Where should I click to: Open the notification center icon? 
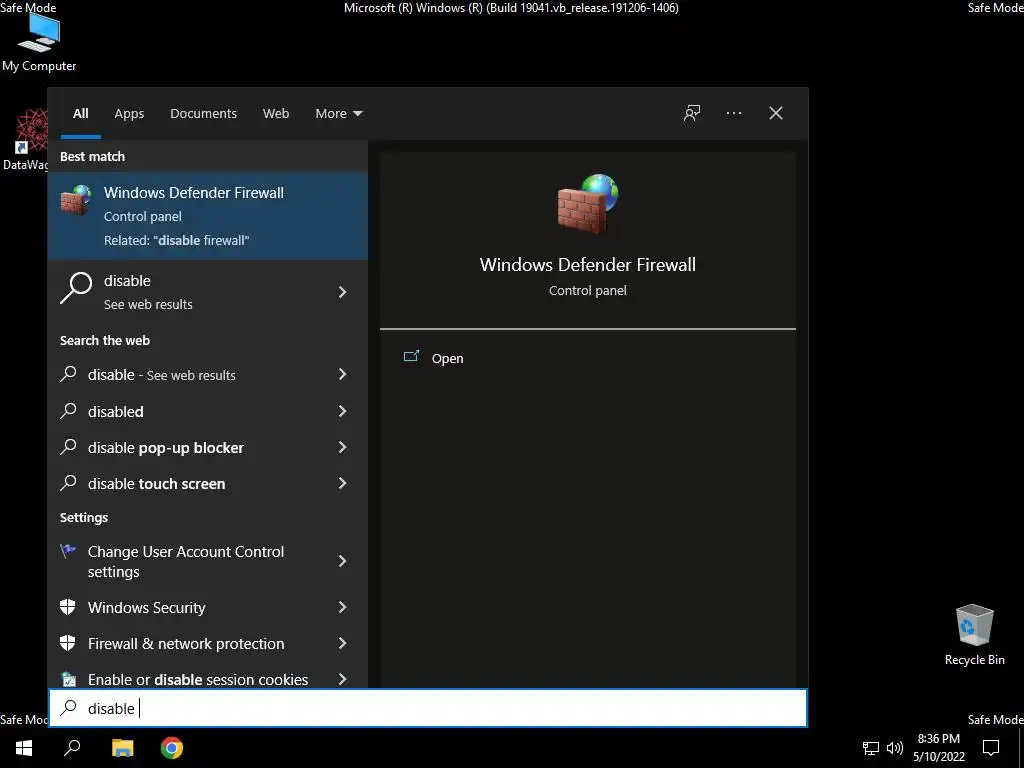[991, 748]
